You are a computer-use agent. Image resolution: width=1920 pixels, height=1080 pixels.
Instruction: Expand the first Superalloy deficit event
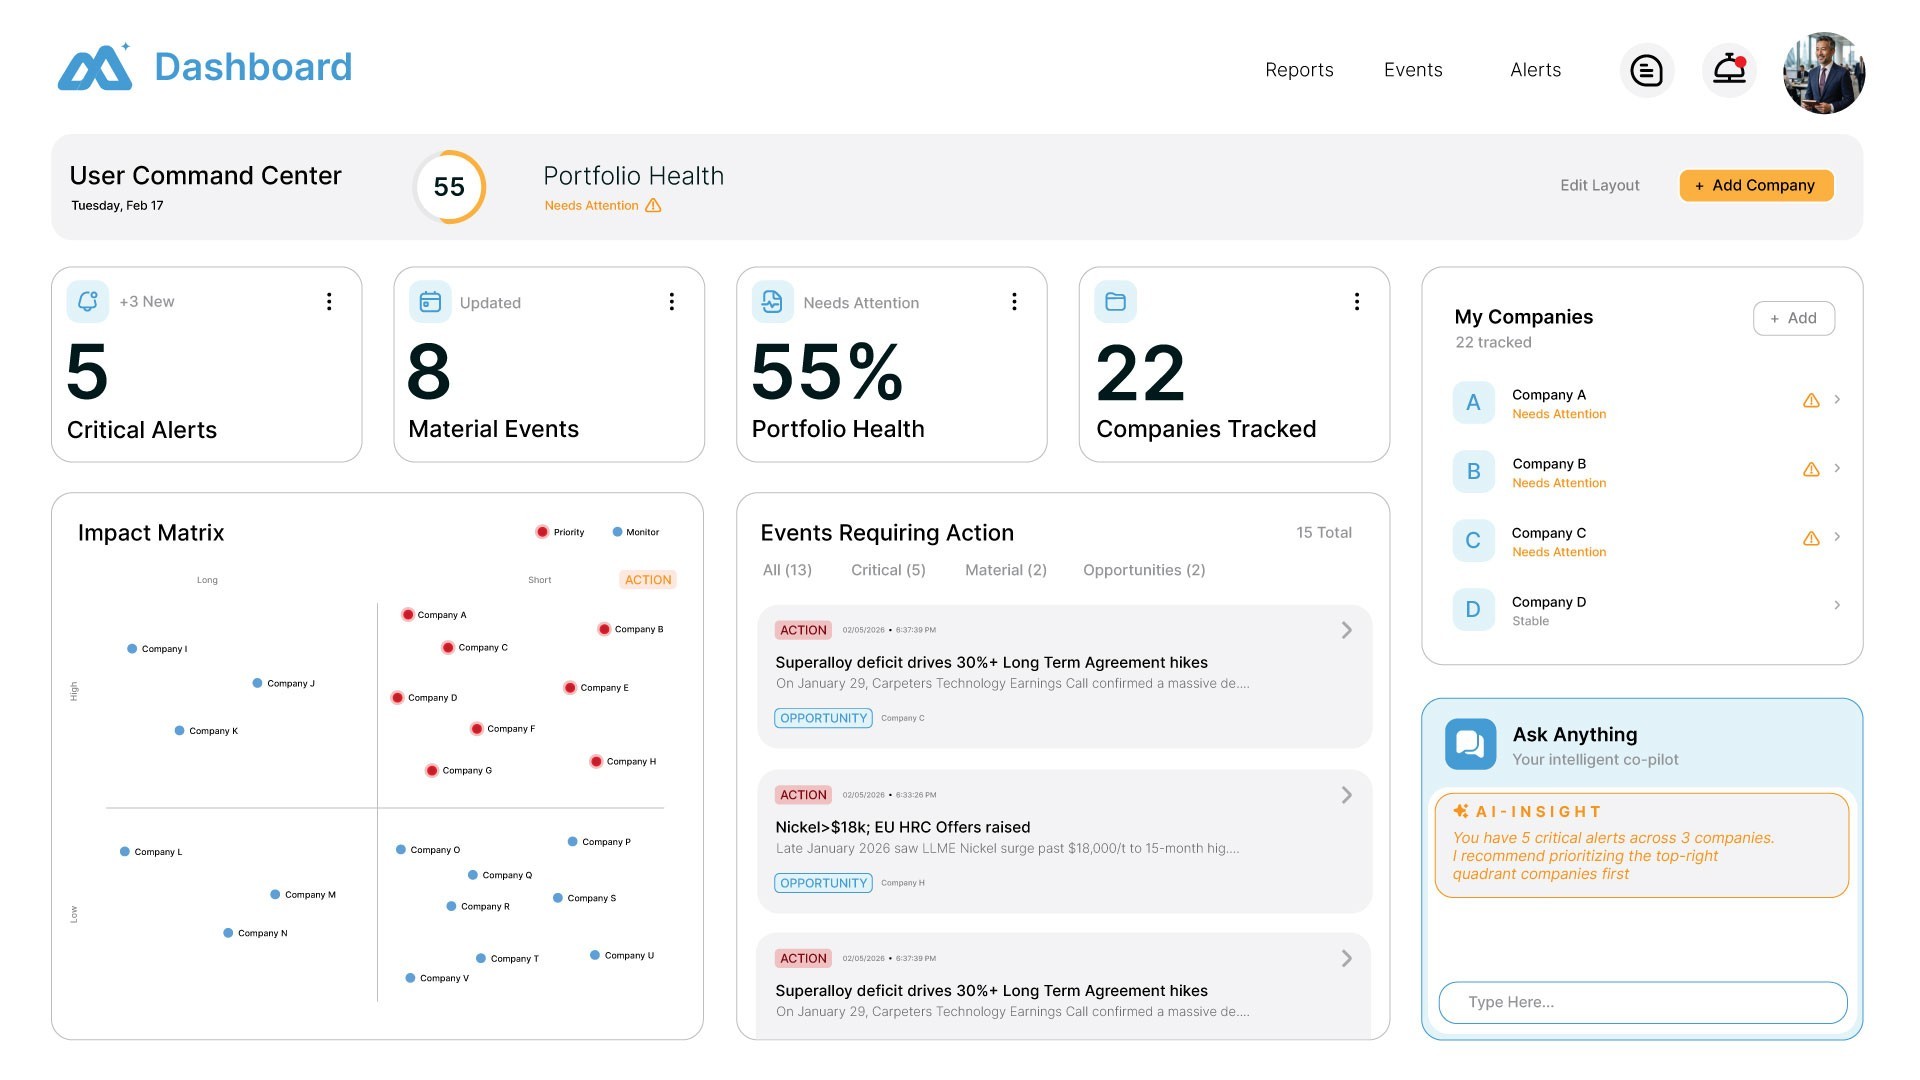1346,630
